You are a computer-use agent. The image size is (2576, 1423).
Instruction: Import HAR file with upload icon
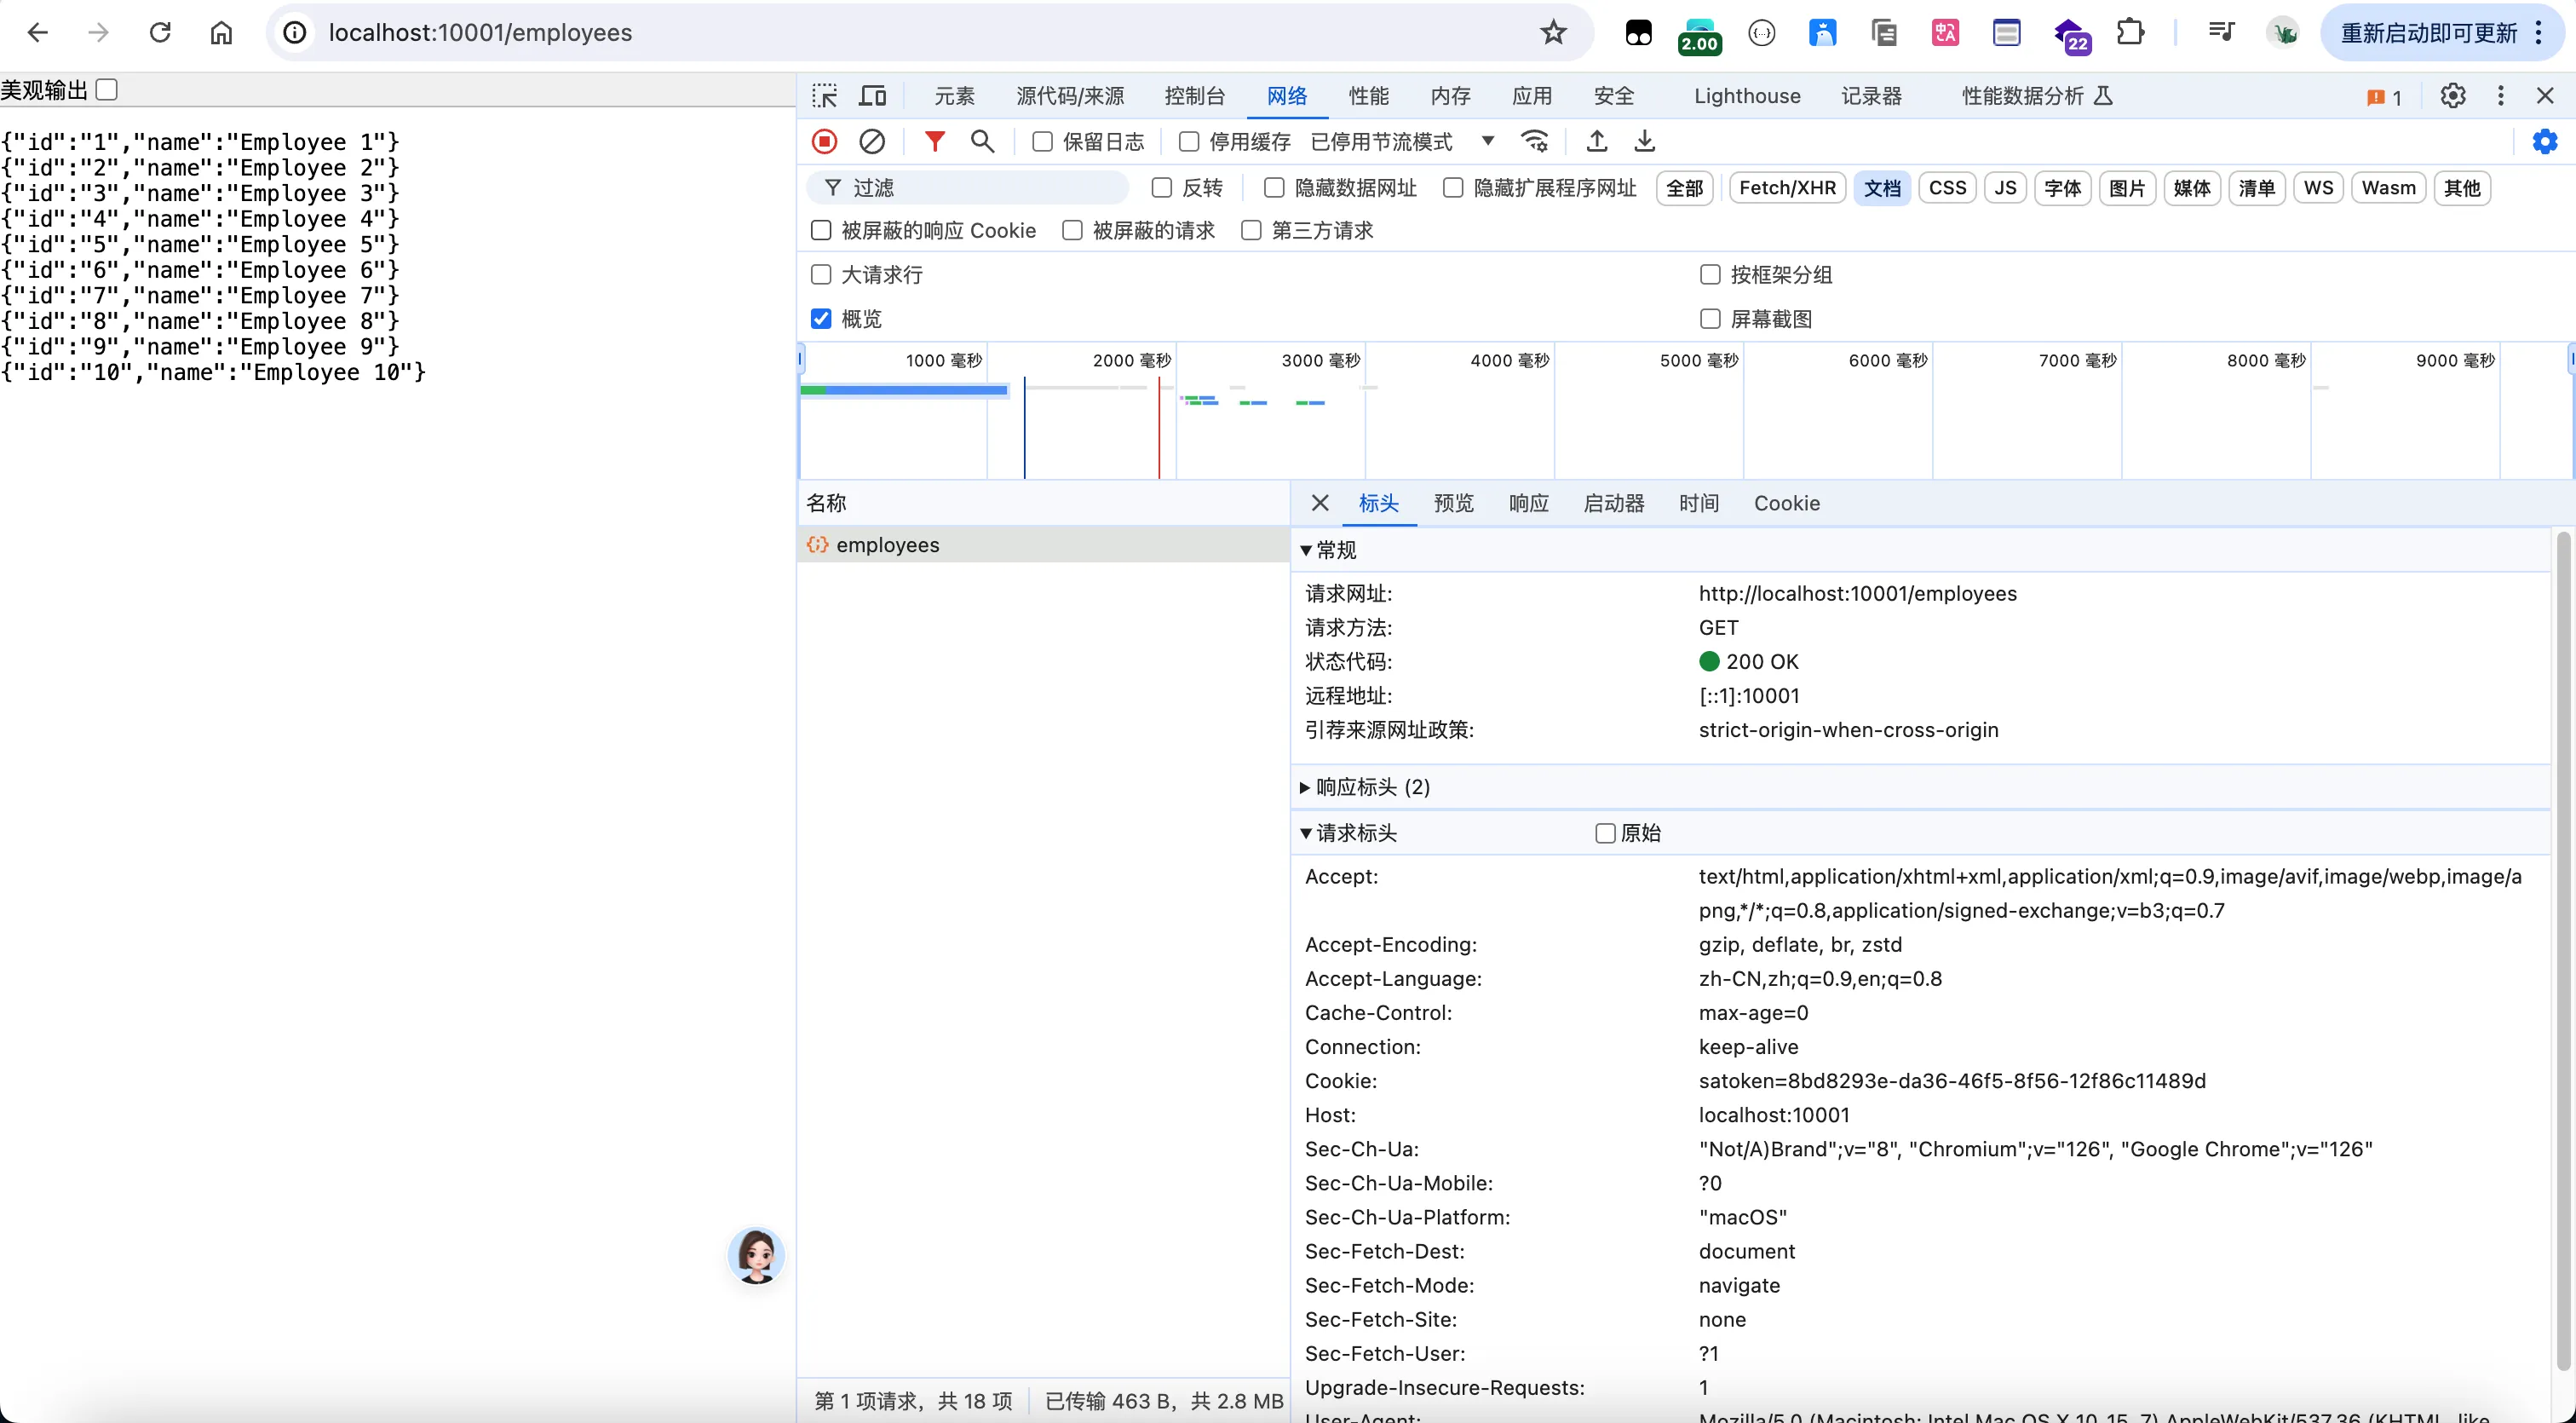pos(1597,141)
